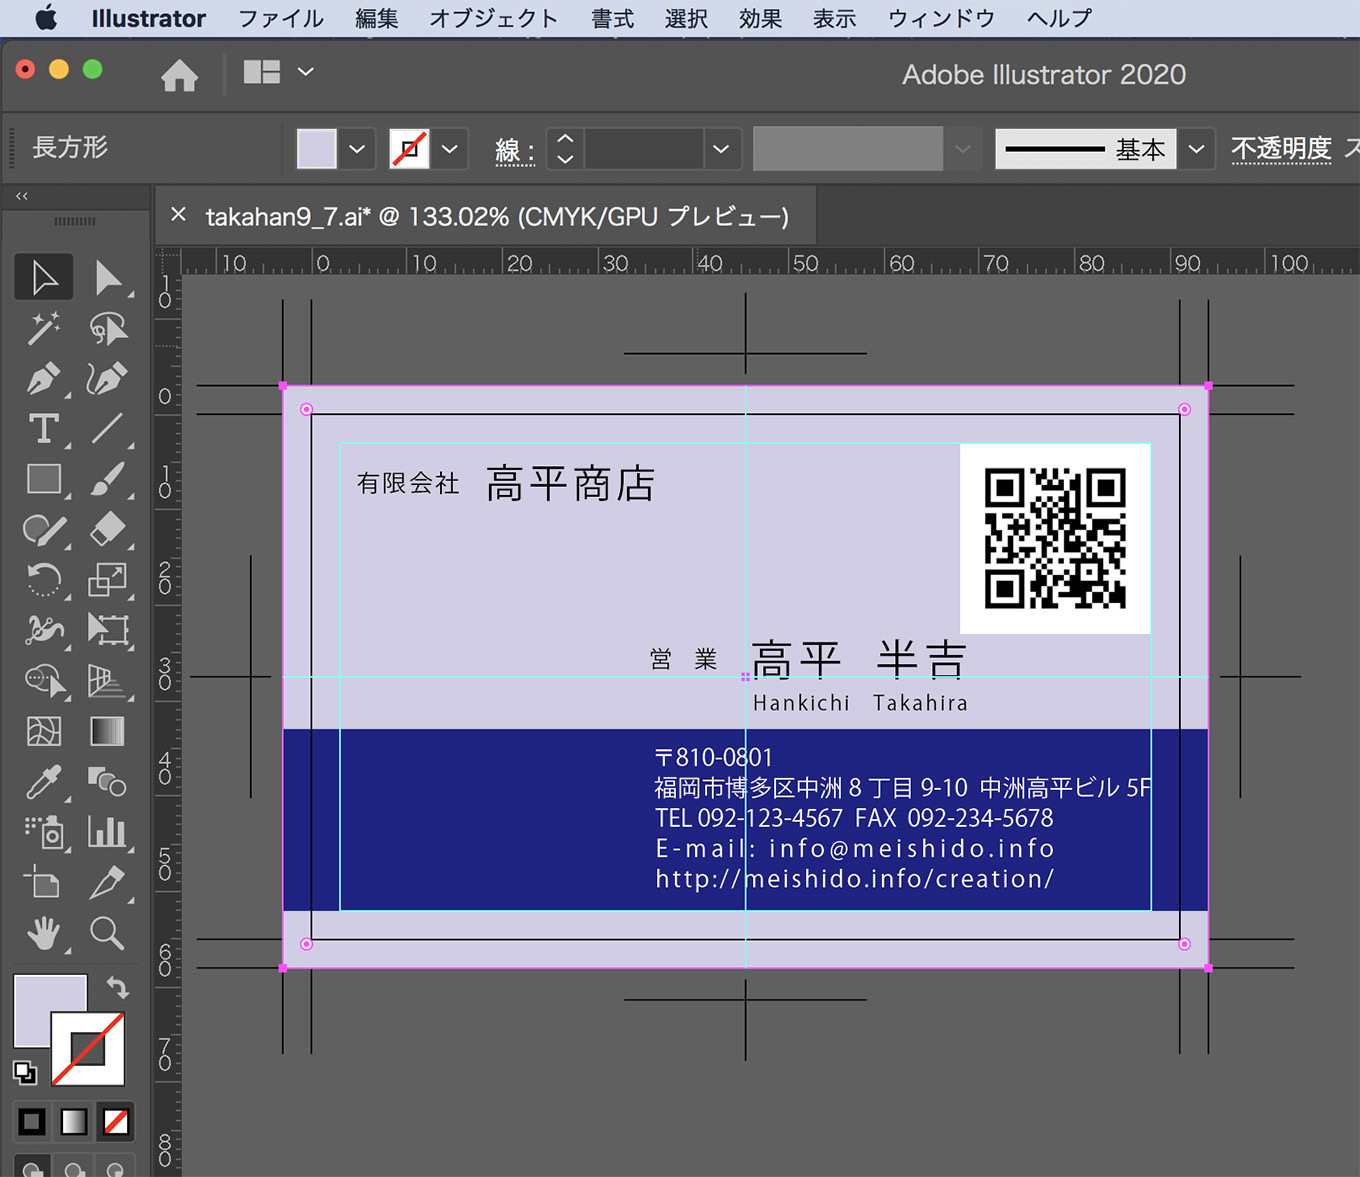Open the 選択 menu
This screenshot has width=1360, height=1177.
coord(686,18)
